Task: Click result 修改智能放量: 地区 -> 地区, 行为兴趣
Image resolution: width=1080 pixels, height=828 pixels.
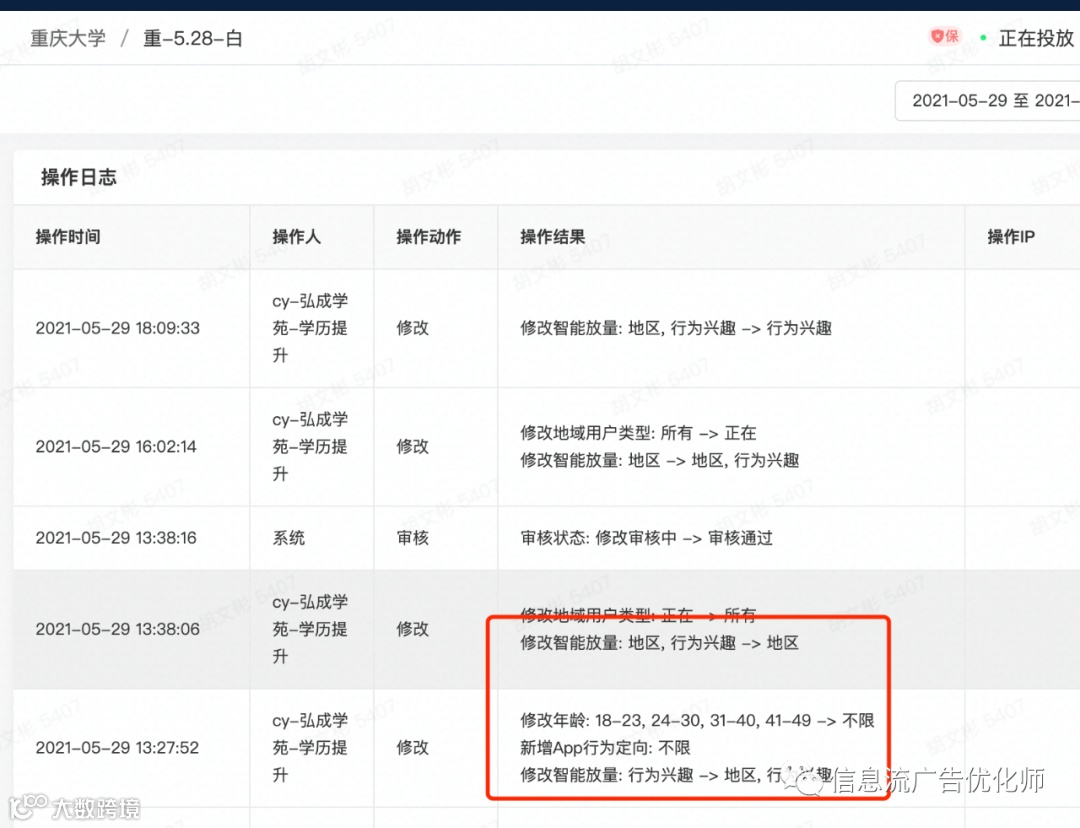Action: click(659, 460)
